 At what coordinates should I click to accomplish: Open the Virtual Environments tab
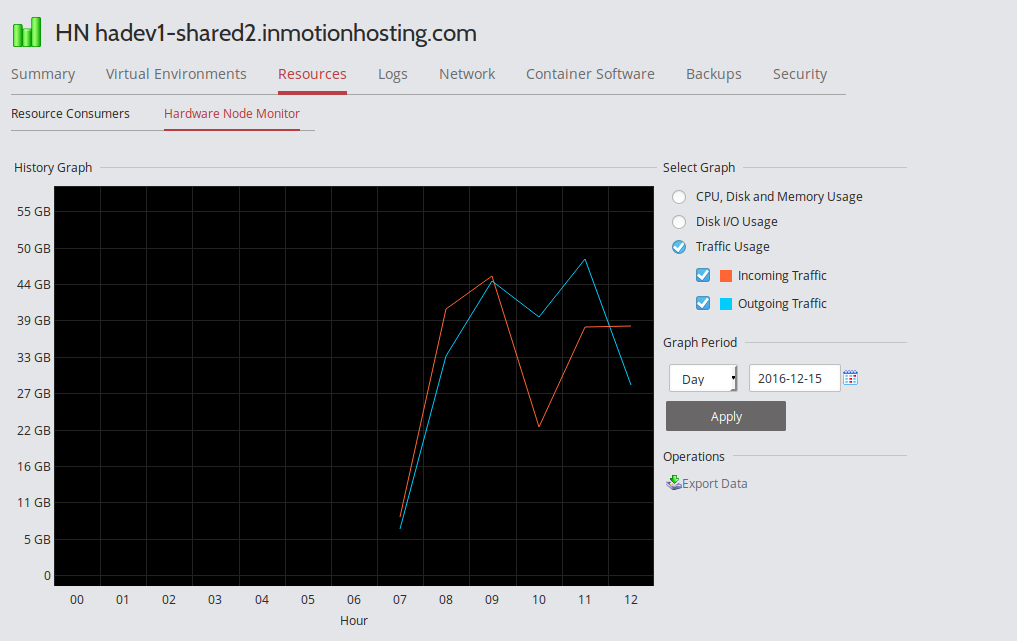click(176, 74)
